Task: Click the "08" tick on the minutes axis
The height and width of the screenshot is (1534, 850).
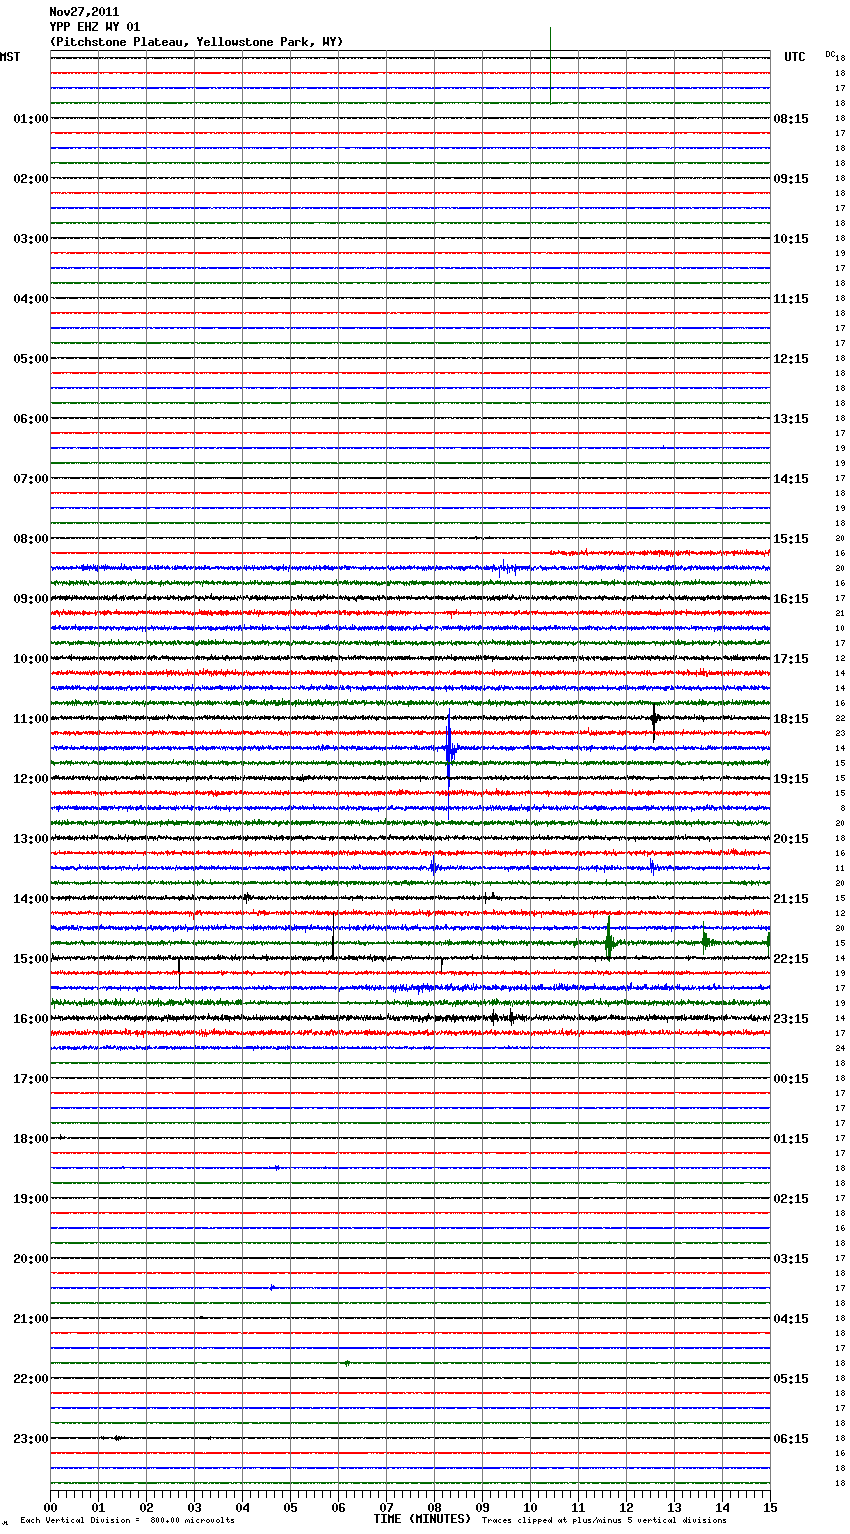Action: pos(434,1507)
